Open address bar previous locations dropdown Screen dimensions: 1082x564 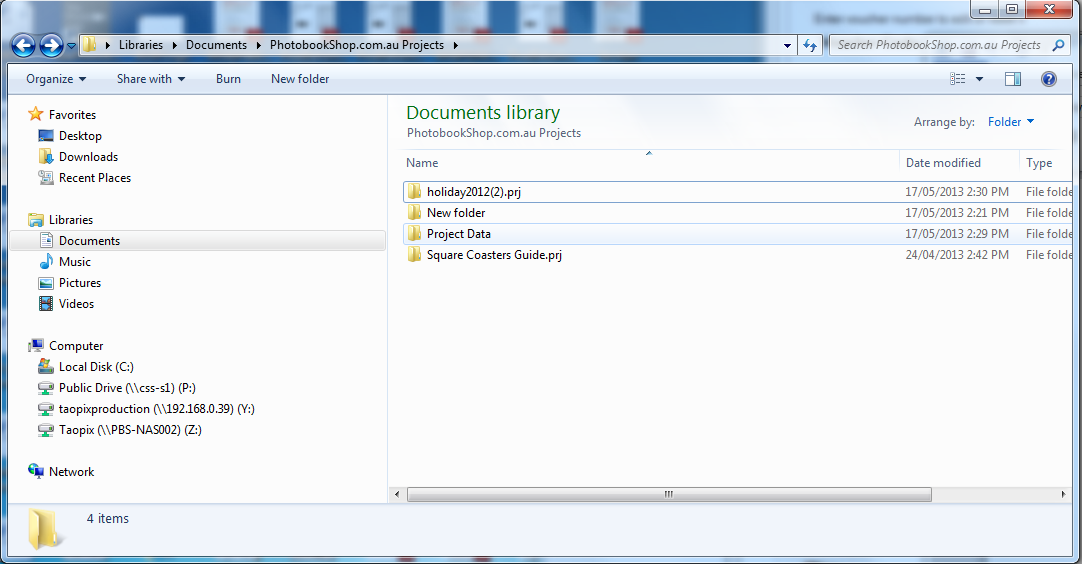[787, 46]
